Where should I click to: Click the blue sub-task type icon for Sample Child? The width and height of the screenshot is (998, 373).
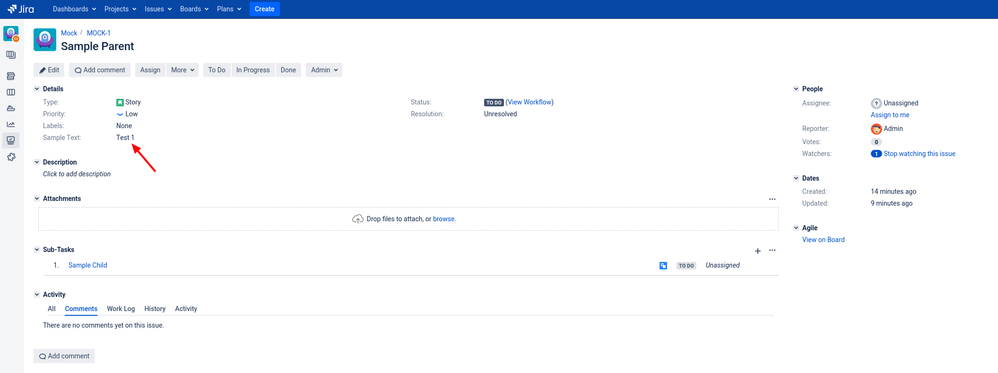click(663, 265)
